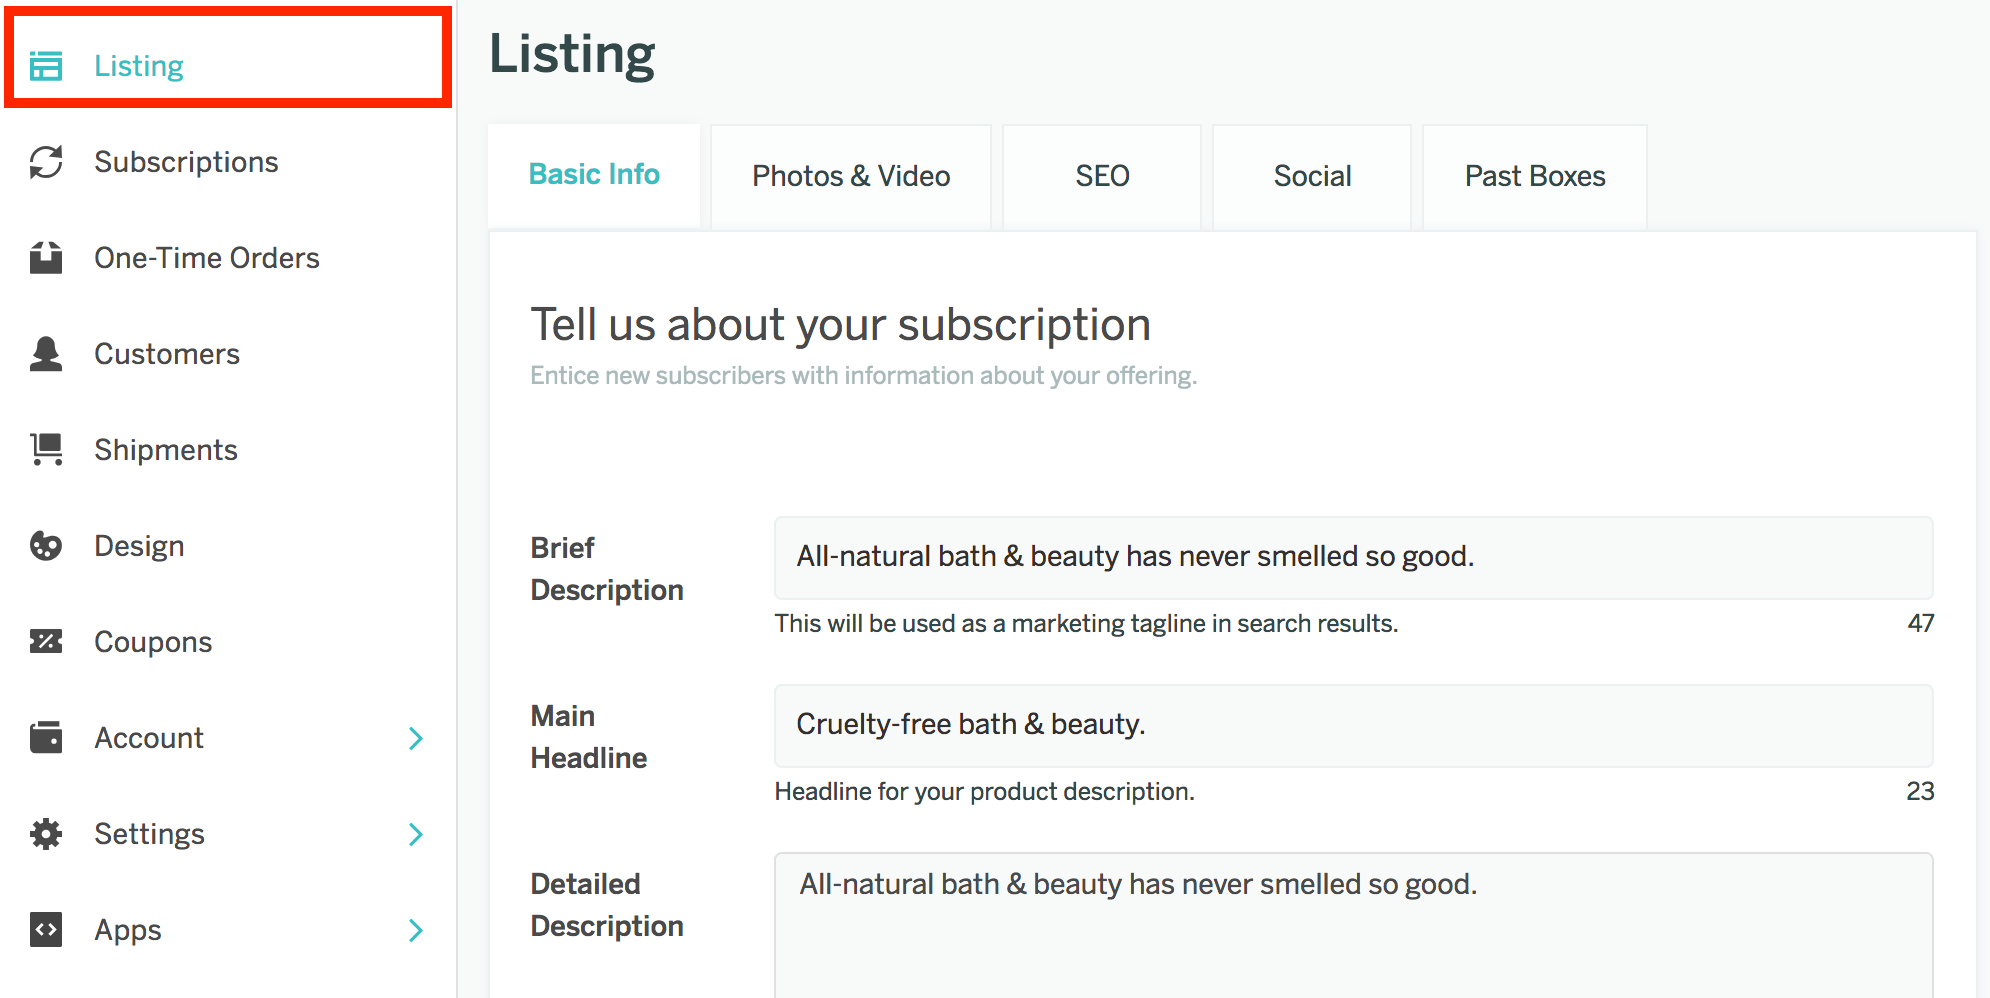Viewport: 1990px width, 998px height.
Task: Click the Settings gear icon
Action: click(45, 833)
